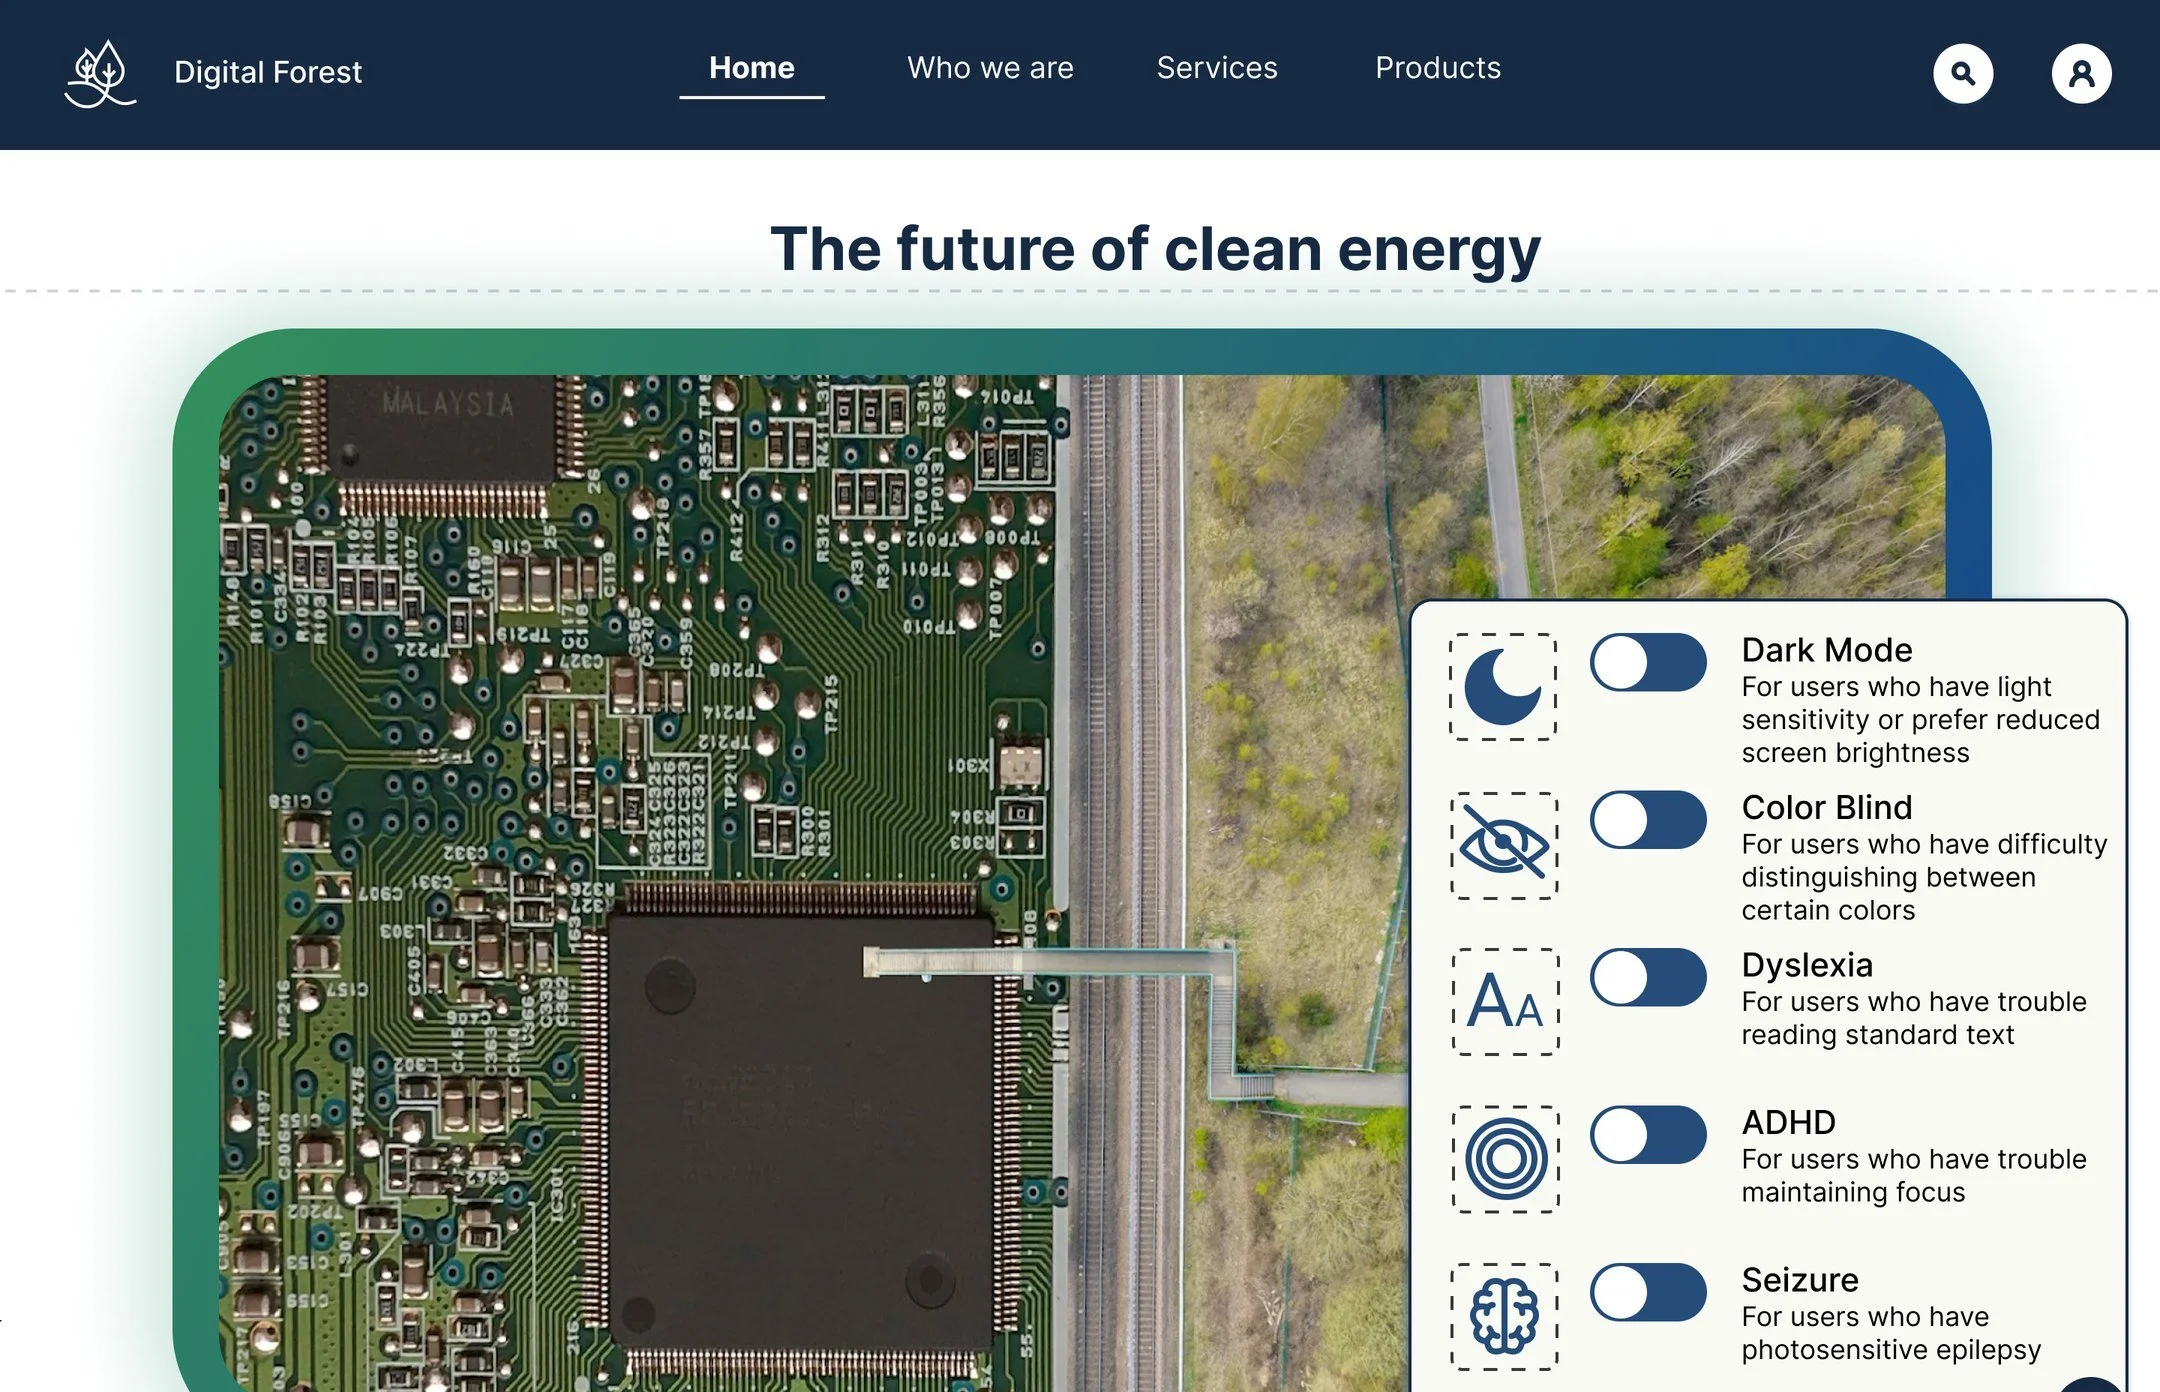The width and height of the screenshot is (2160, 1392).
Task: Click the 'Seizure' label text
Action: (1799, 1280)
